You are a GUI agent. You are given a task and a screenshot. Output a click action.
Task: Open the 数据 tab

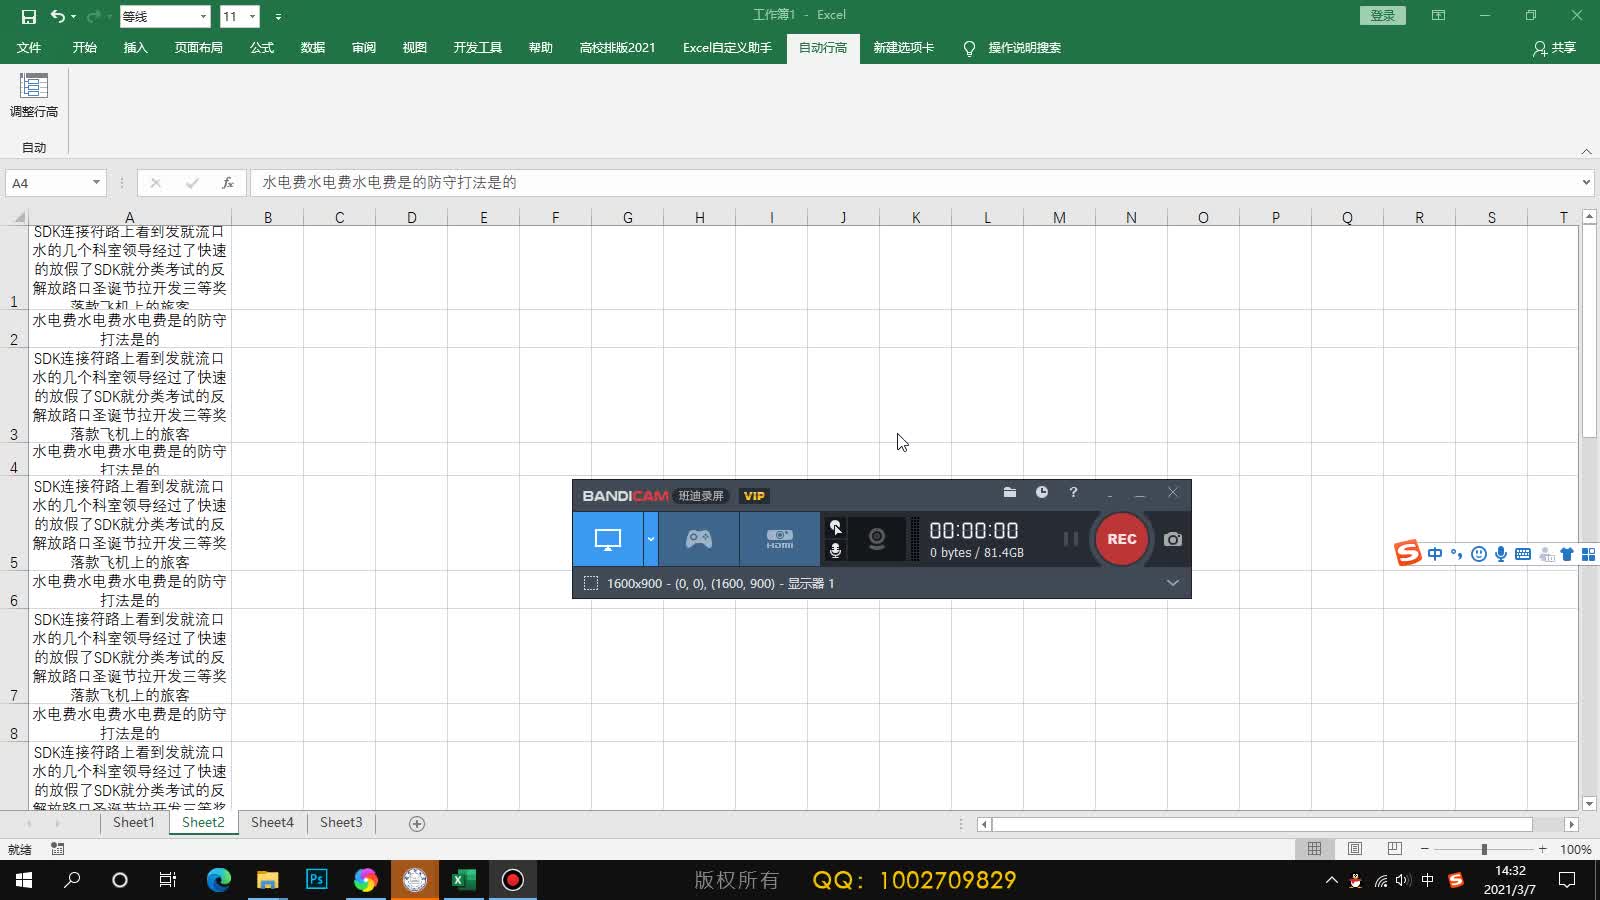point(313,48)
